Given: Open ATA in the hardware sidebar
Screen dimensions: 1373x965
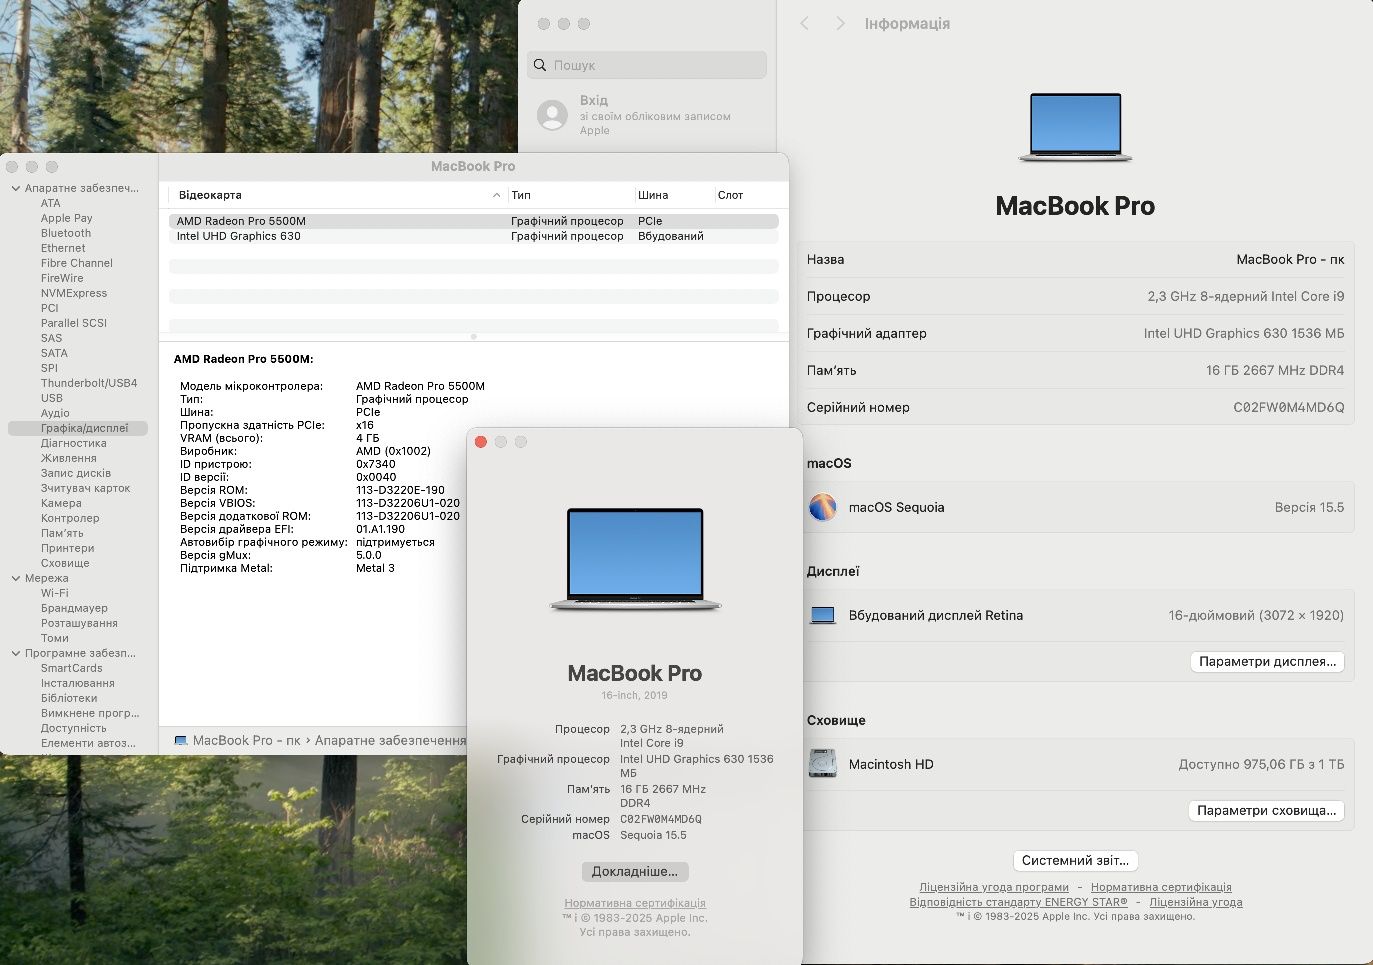Looking at the screenshot, I should tap(50, 203).
